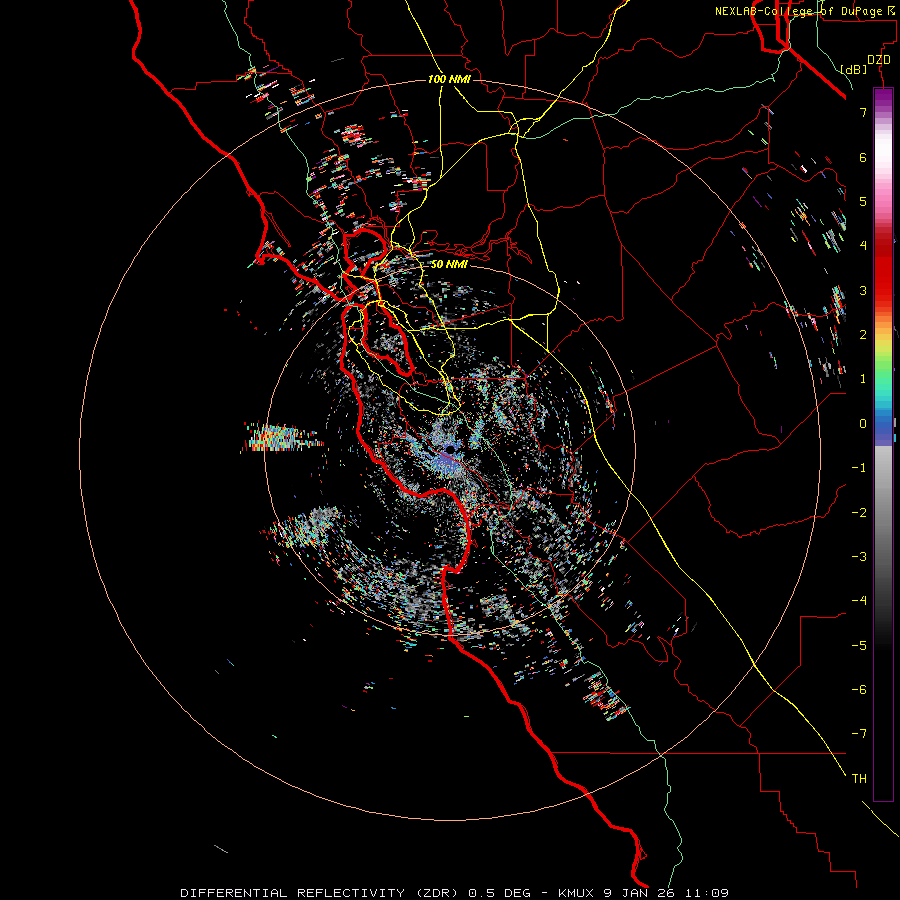Click the "-4" value on the color scale

pyautogui.click(x=859, y=601)
